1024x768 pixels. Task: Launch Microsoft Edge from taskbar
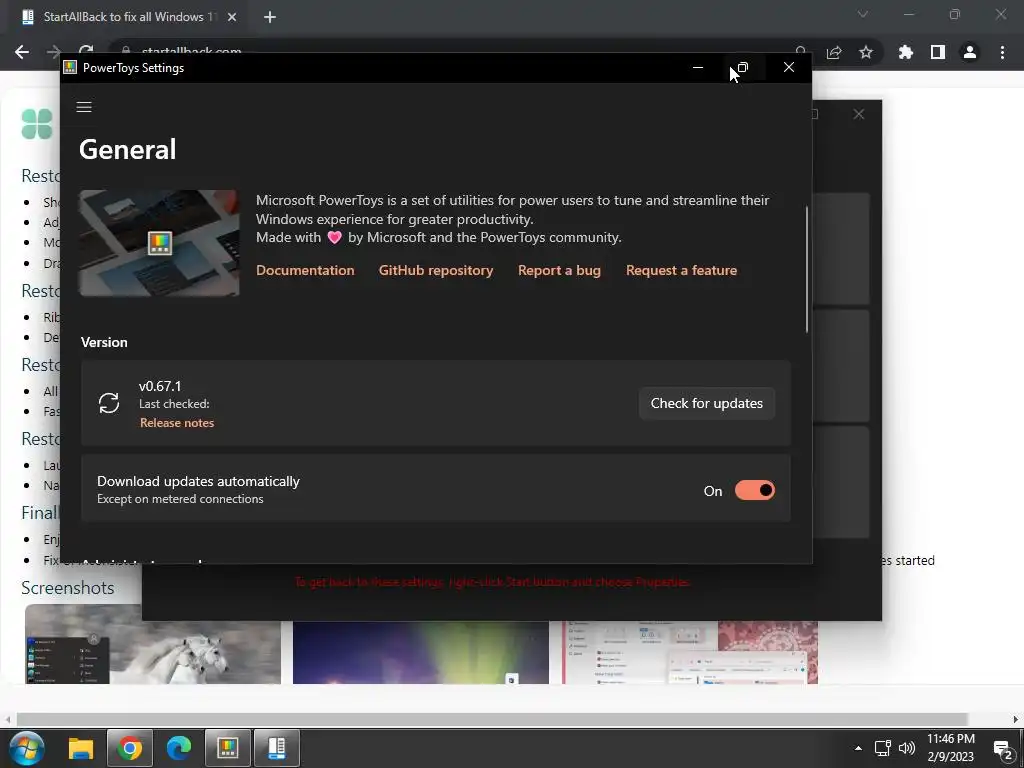point(178,748)
